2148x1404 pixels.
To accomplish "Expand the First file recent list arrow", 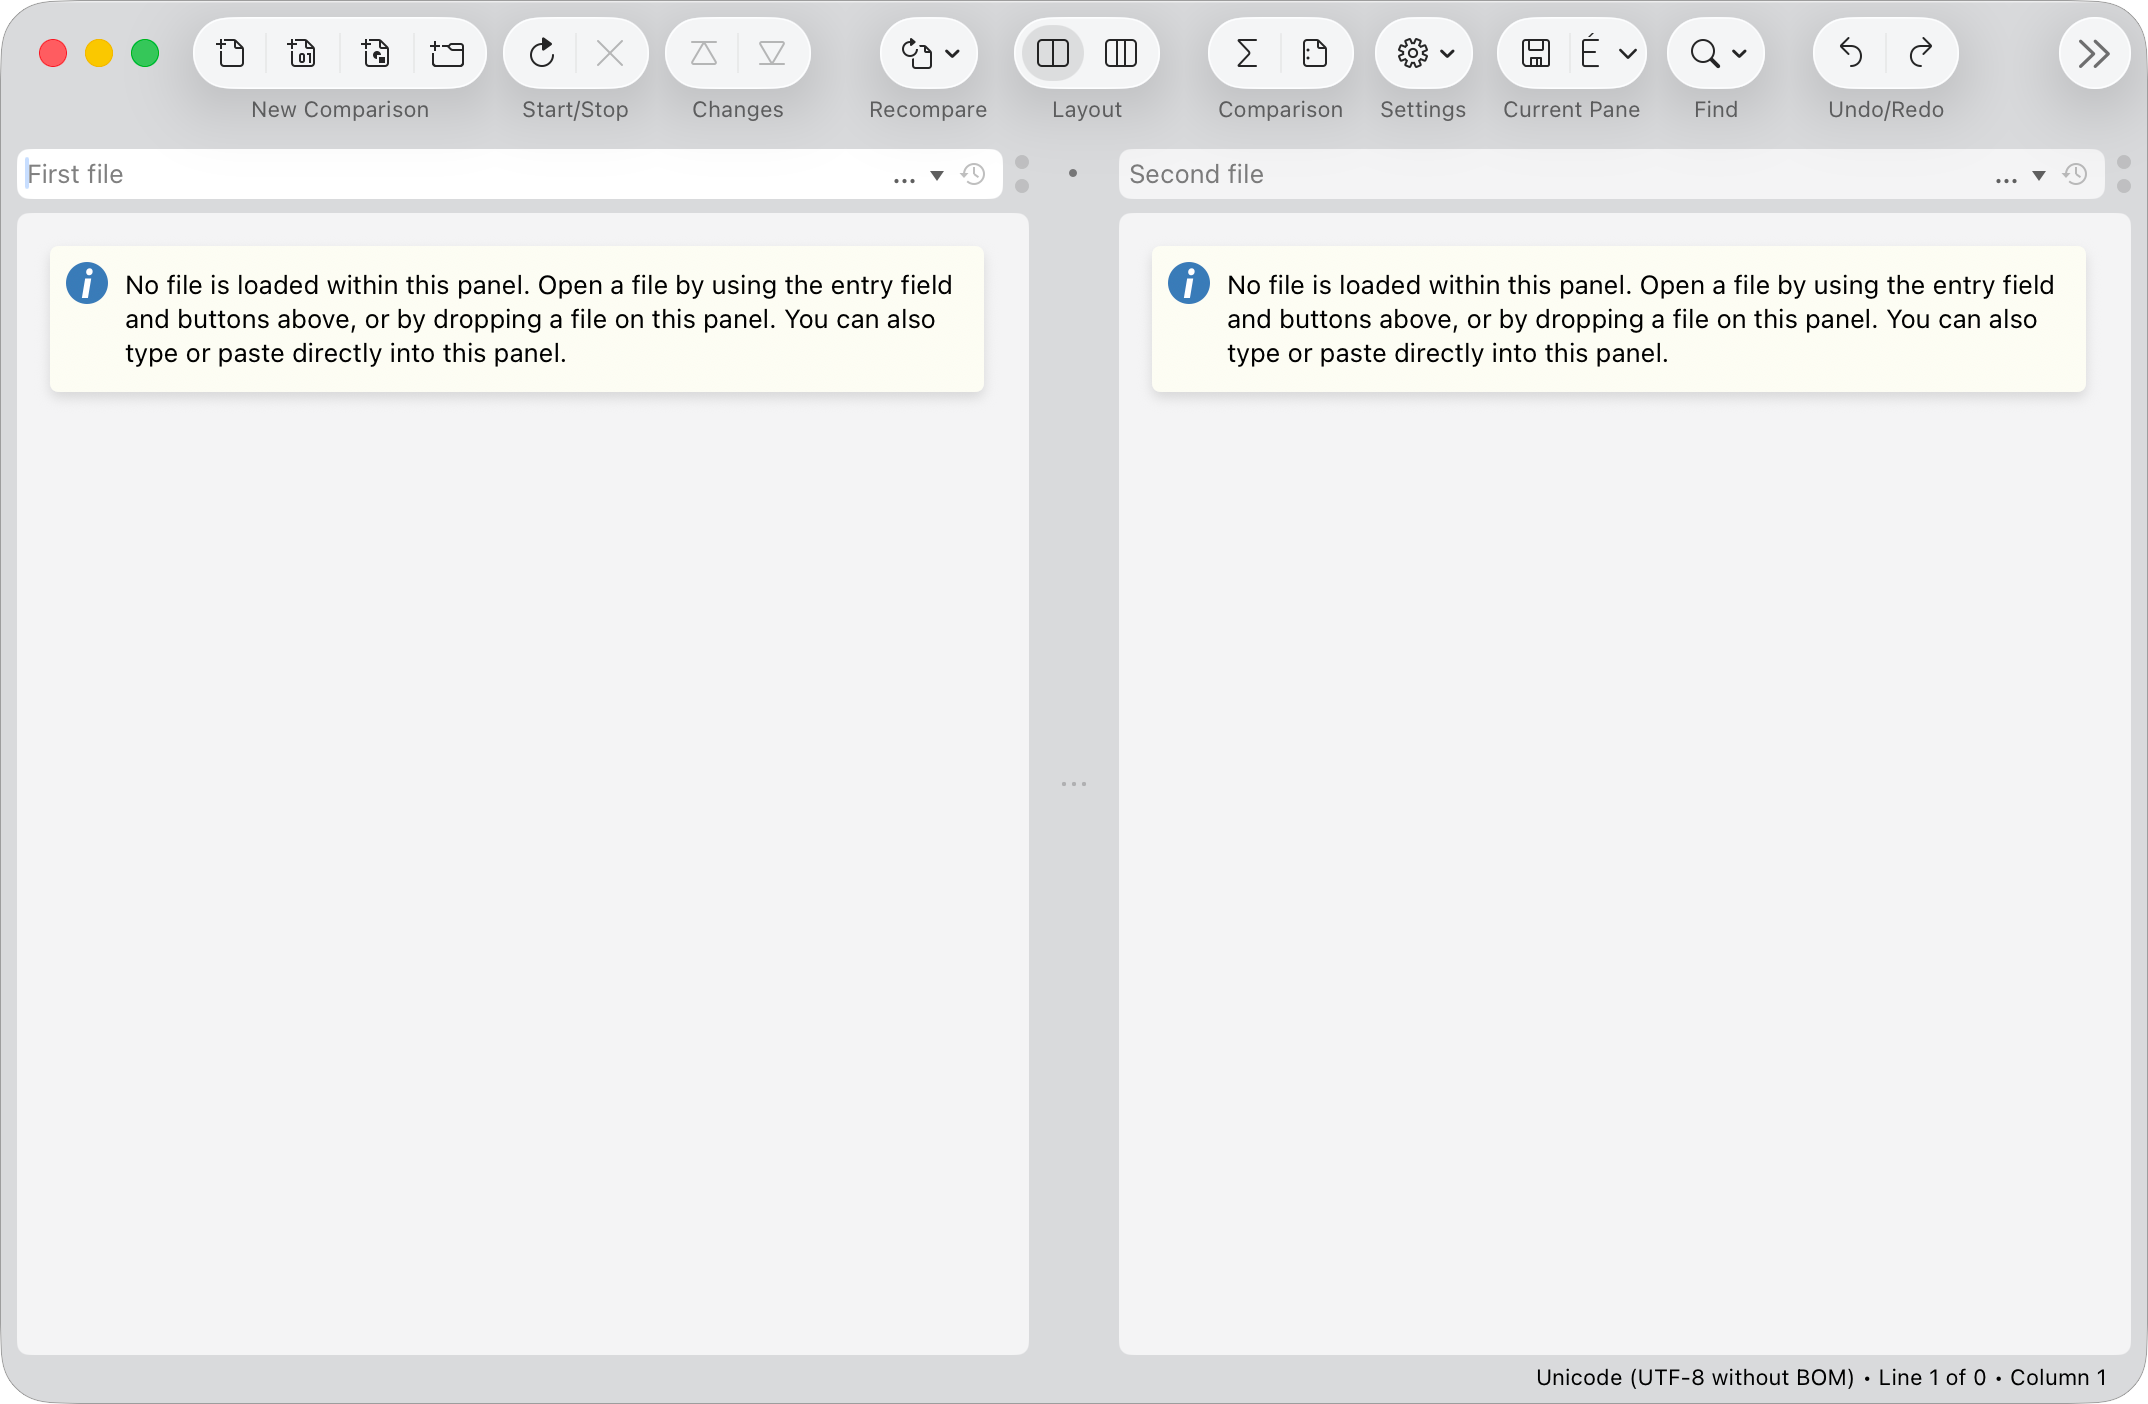I will coord(937,176).
